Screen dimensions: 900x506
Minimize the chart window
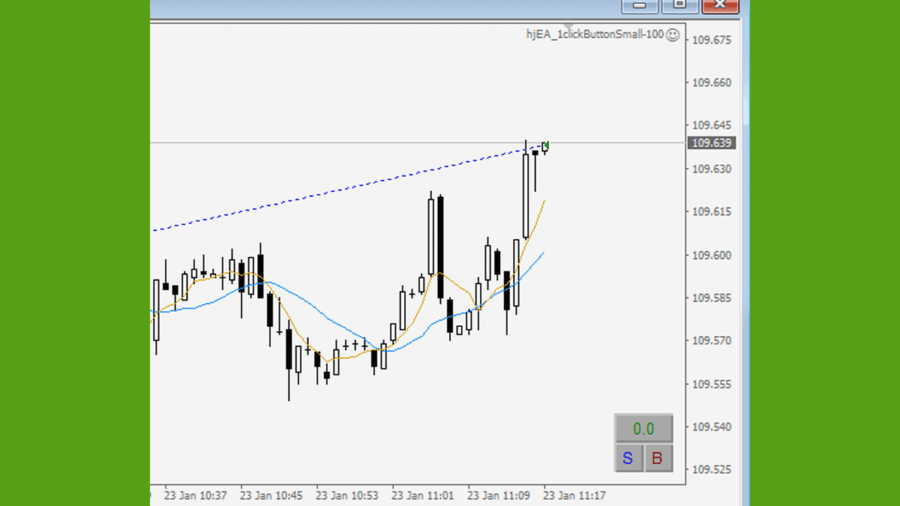coord(639,6)
